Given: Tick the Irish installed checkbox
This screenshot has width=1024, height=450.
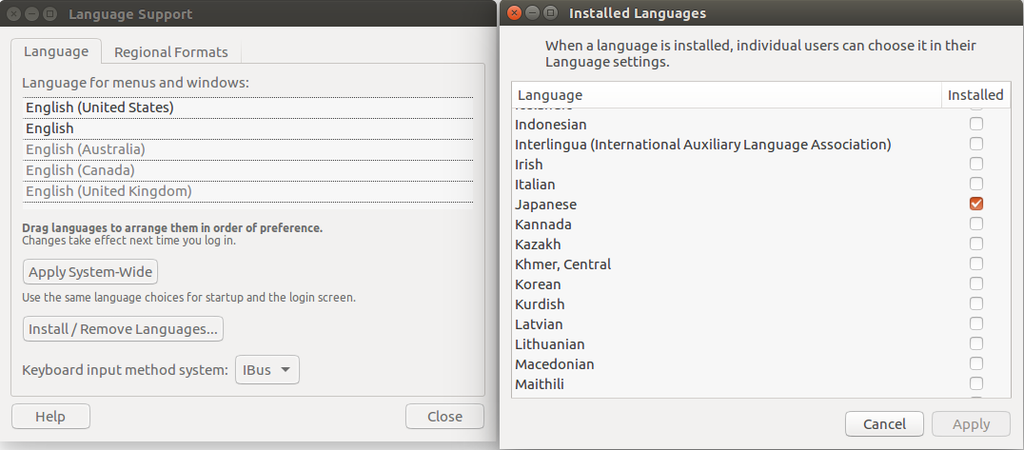Looking at the screenshot, I should [x=976, y=164].
